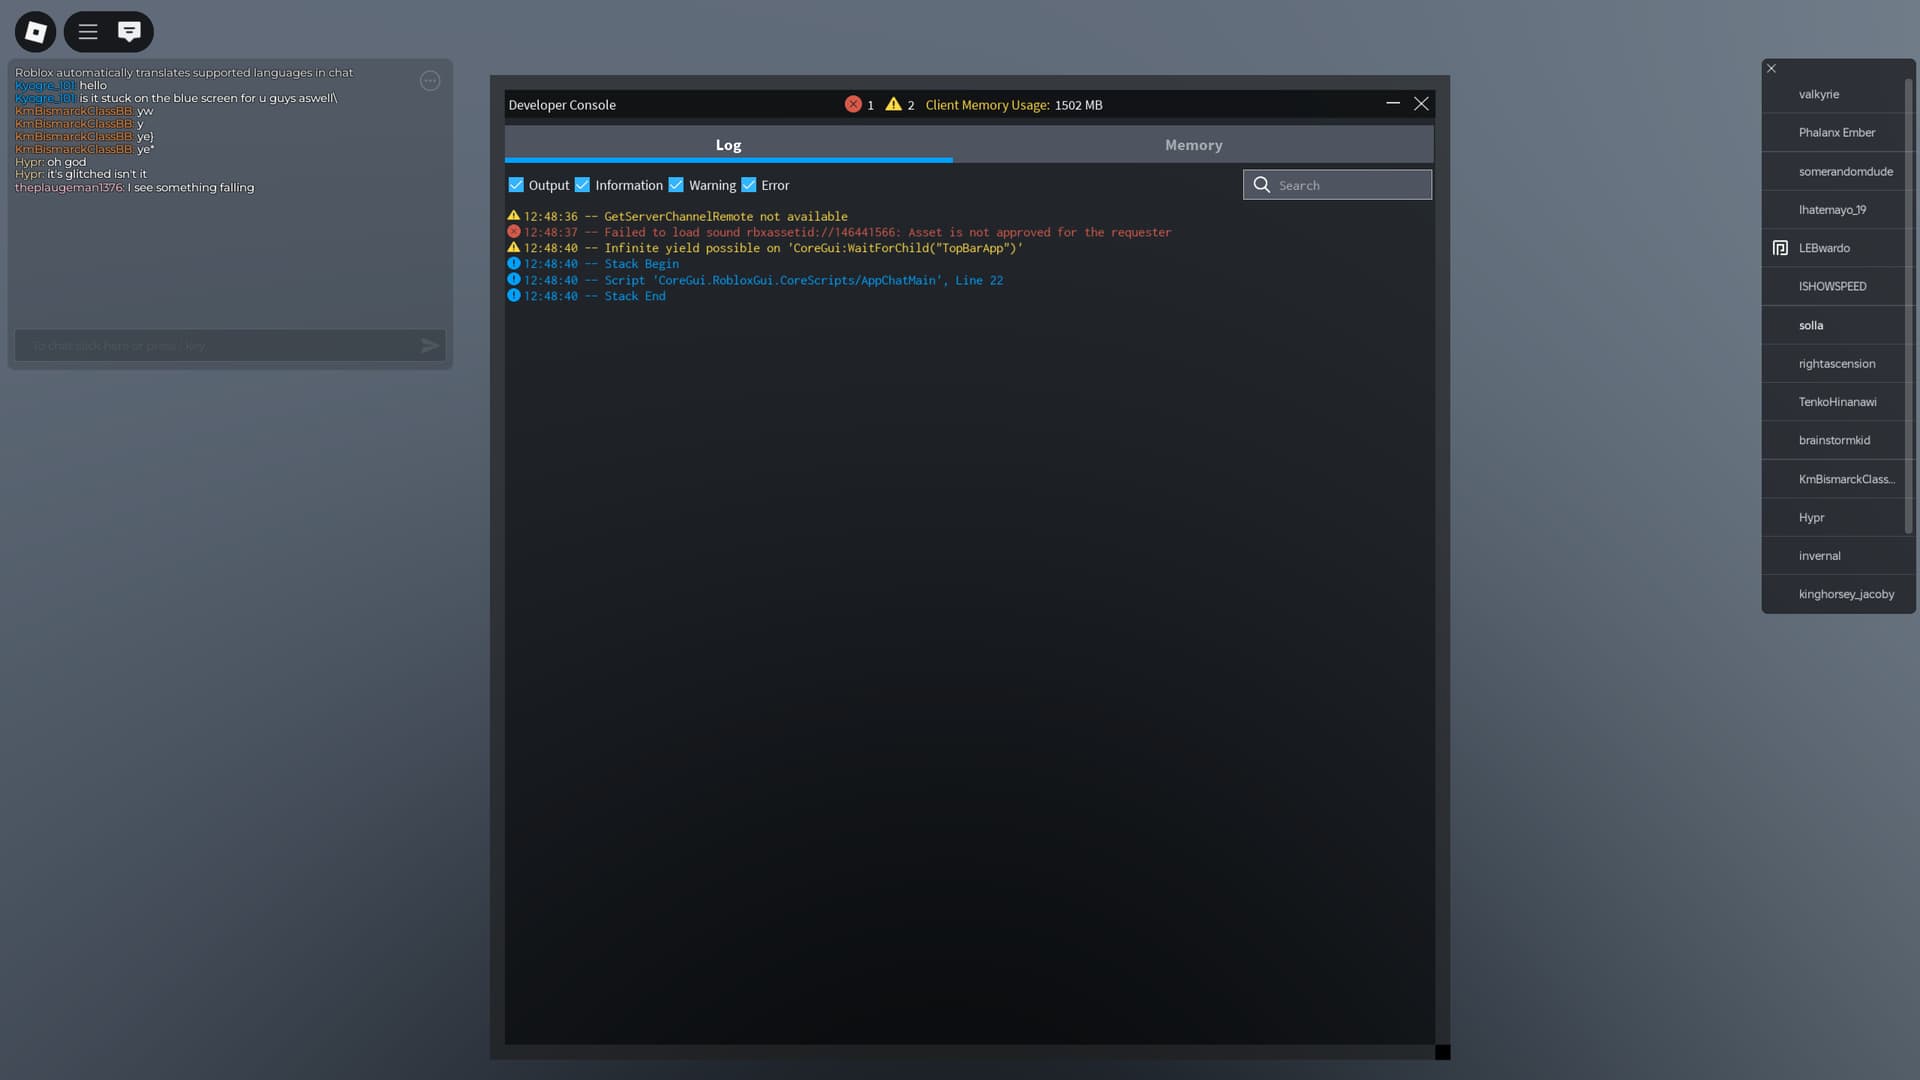Open chat options ellipsis icon

coord(430,81)
